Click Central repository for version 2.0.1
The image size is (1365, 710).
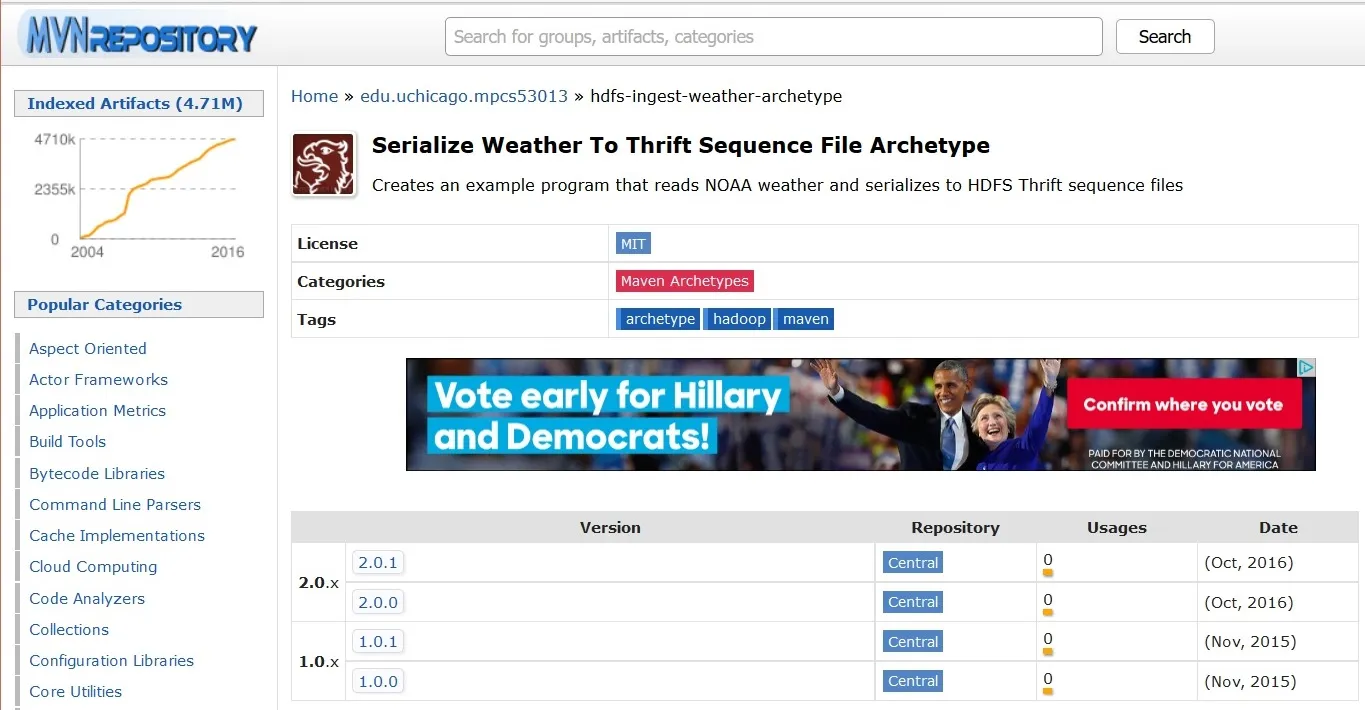[x=913, y=563]
